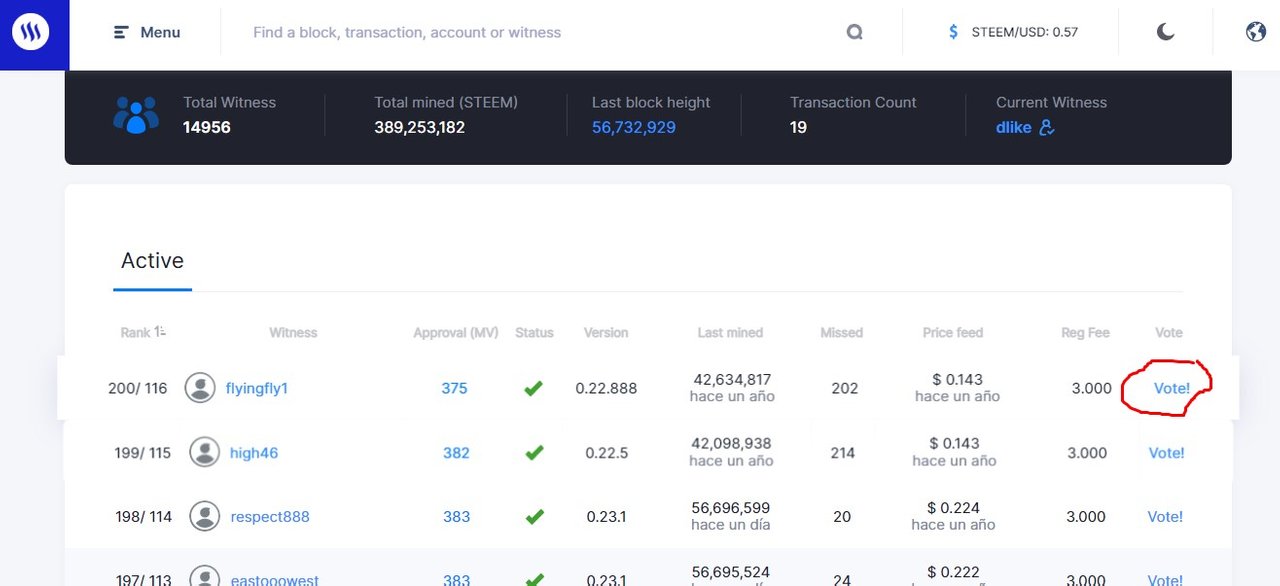Click missed count 202 cell
This screenshot has height=586, width=1280.
(x=845, y=388)
